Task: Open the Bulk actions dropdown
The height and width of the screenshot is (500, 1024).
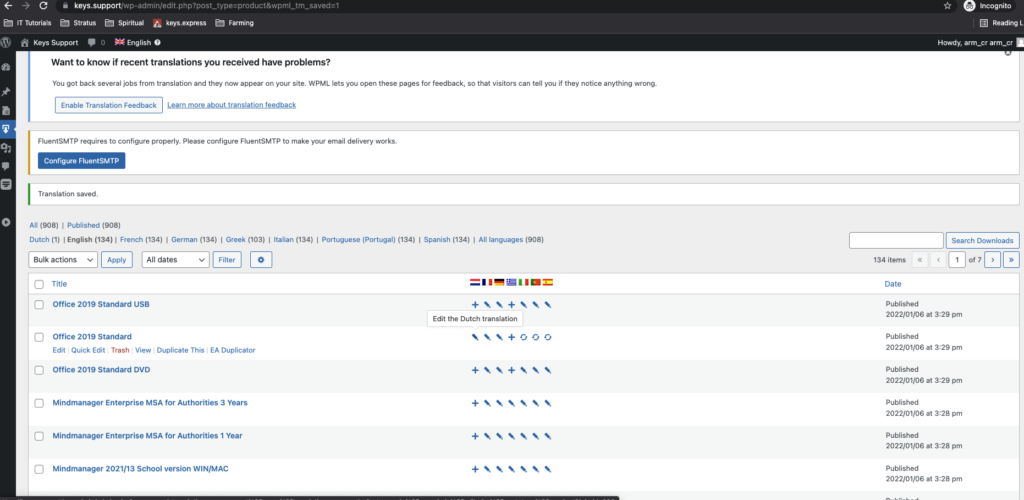Action: tap(63, 260)
